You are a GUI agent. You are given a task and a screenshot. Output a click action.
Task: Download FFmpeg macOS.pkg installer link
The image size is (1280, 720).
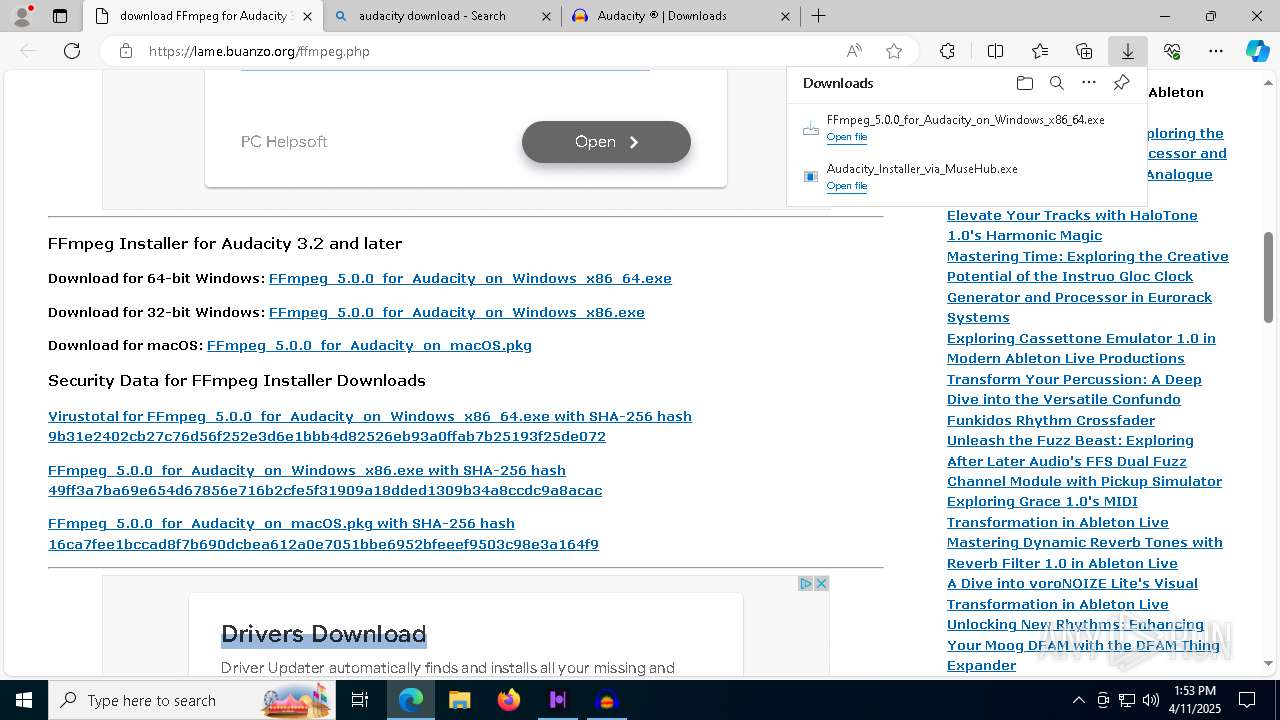click(x=369, y=345)
